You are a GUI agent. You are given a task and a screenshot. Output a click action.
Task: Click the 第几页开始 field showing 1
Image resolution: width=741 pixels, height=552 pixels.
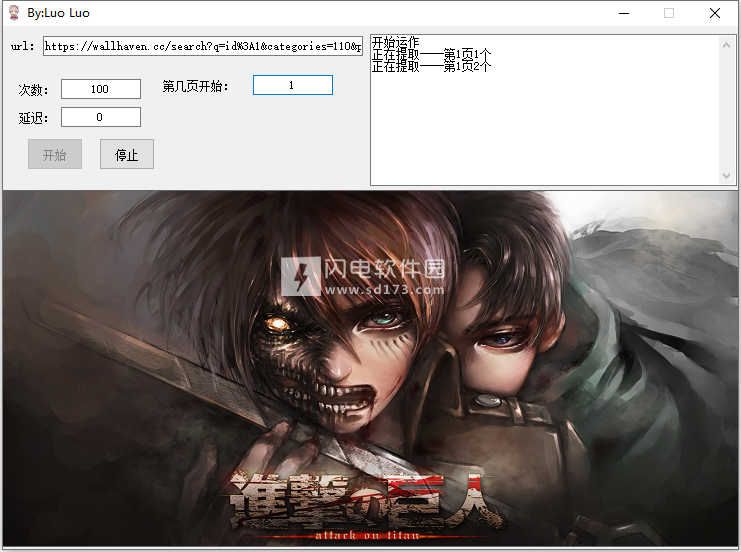[x=293, y=85]
